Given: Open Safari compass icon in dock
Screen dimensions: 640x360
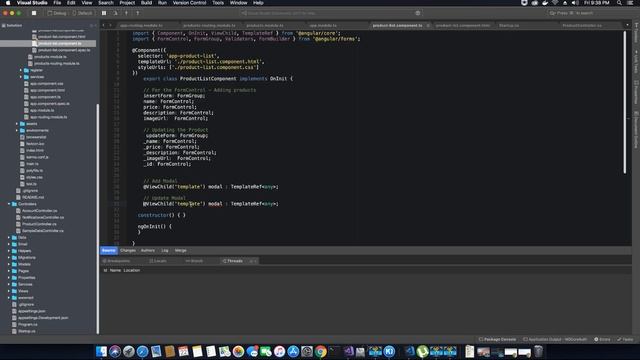Looking at the screenshot, I should click(x=142, y=351).
